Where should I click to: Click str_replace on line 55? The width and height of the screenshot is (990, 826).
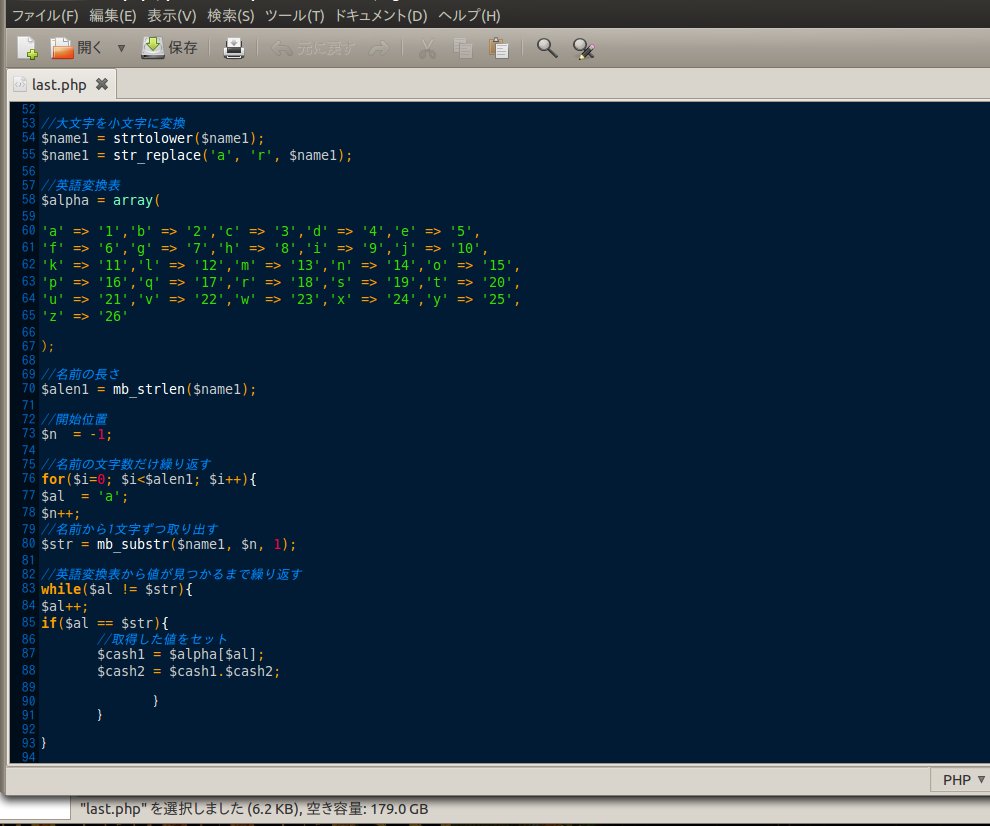pyautogui.click(x=157, y=155)
